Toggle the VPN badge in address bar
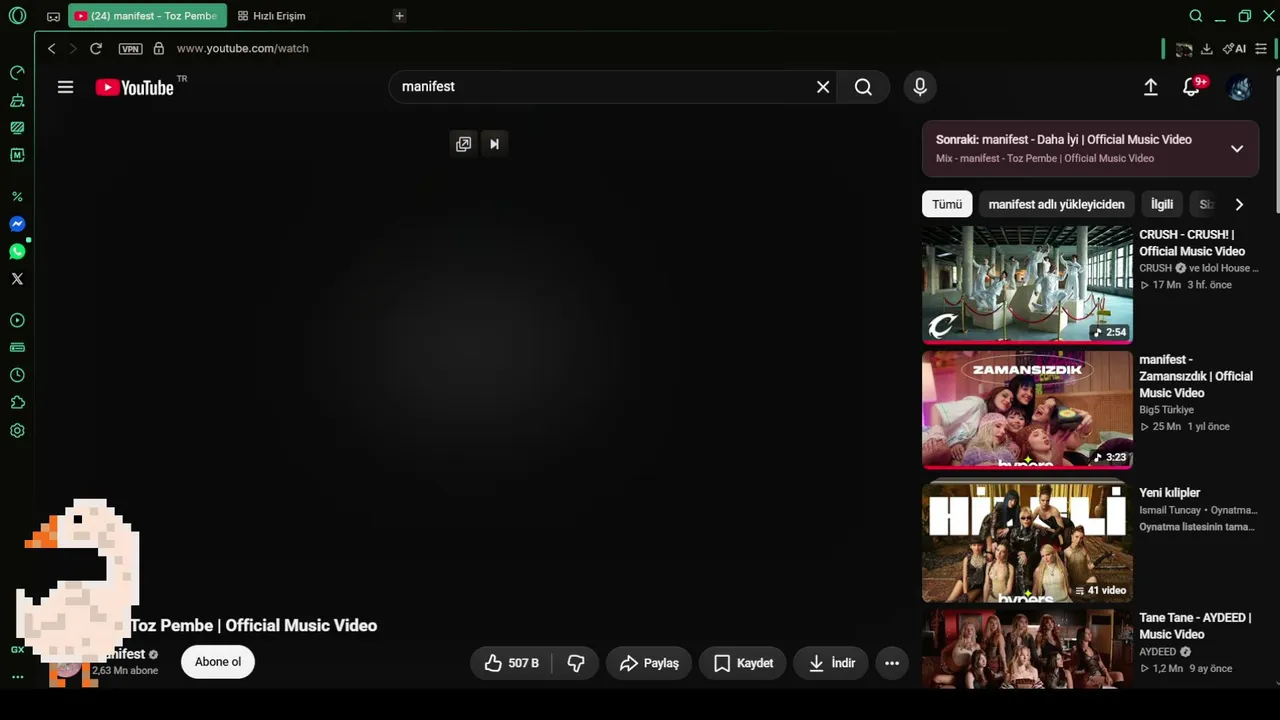The height and width of the screenshot is (720, 1280). [130, 48]
